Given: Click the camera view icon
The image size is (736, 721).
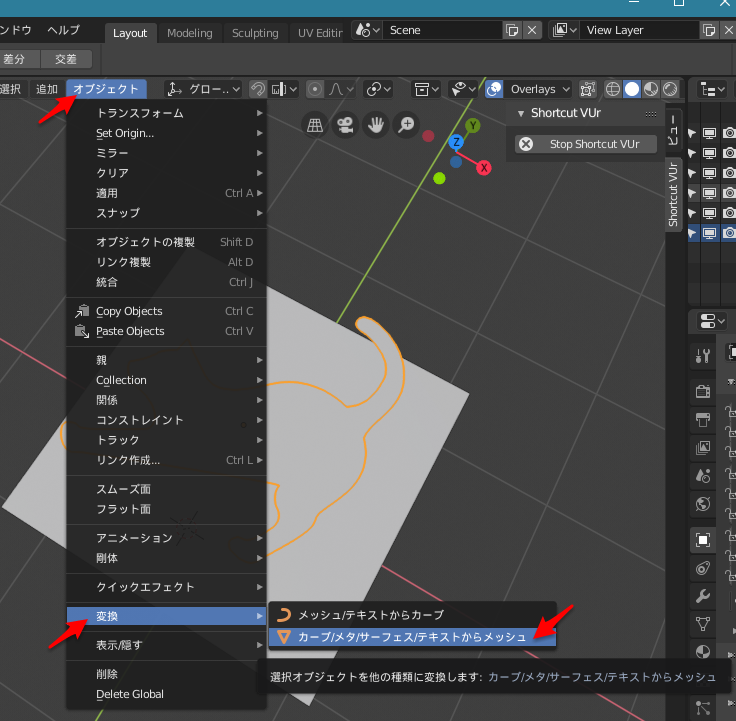Looking at the screenshot, I should tap(345, 125).
